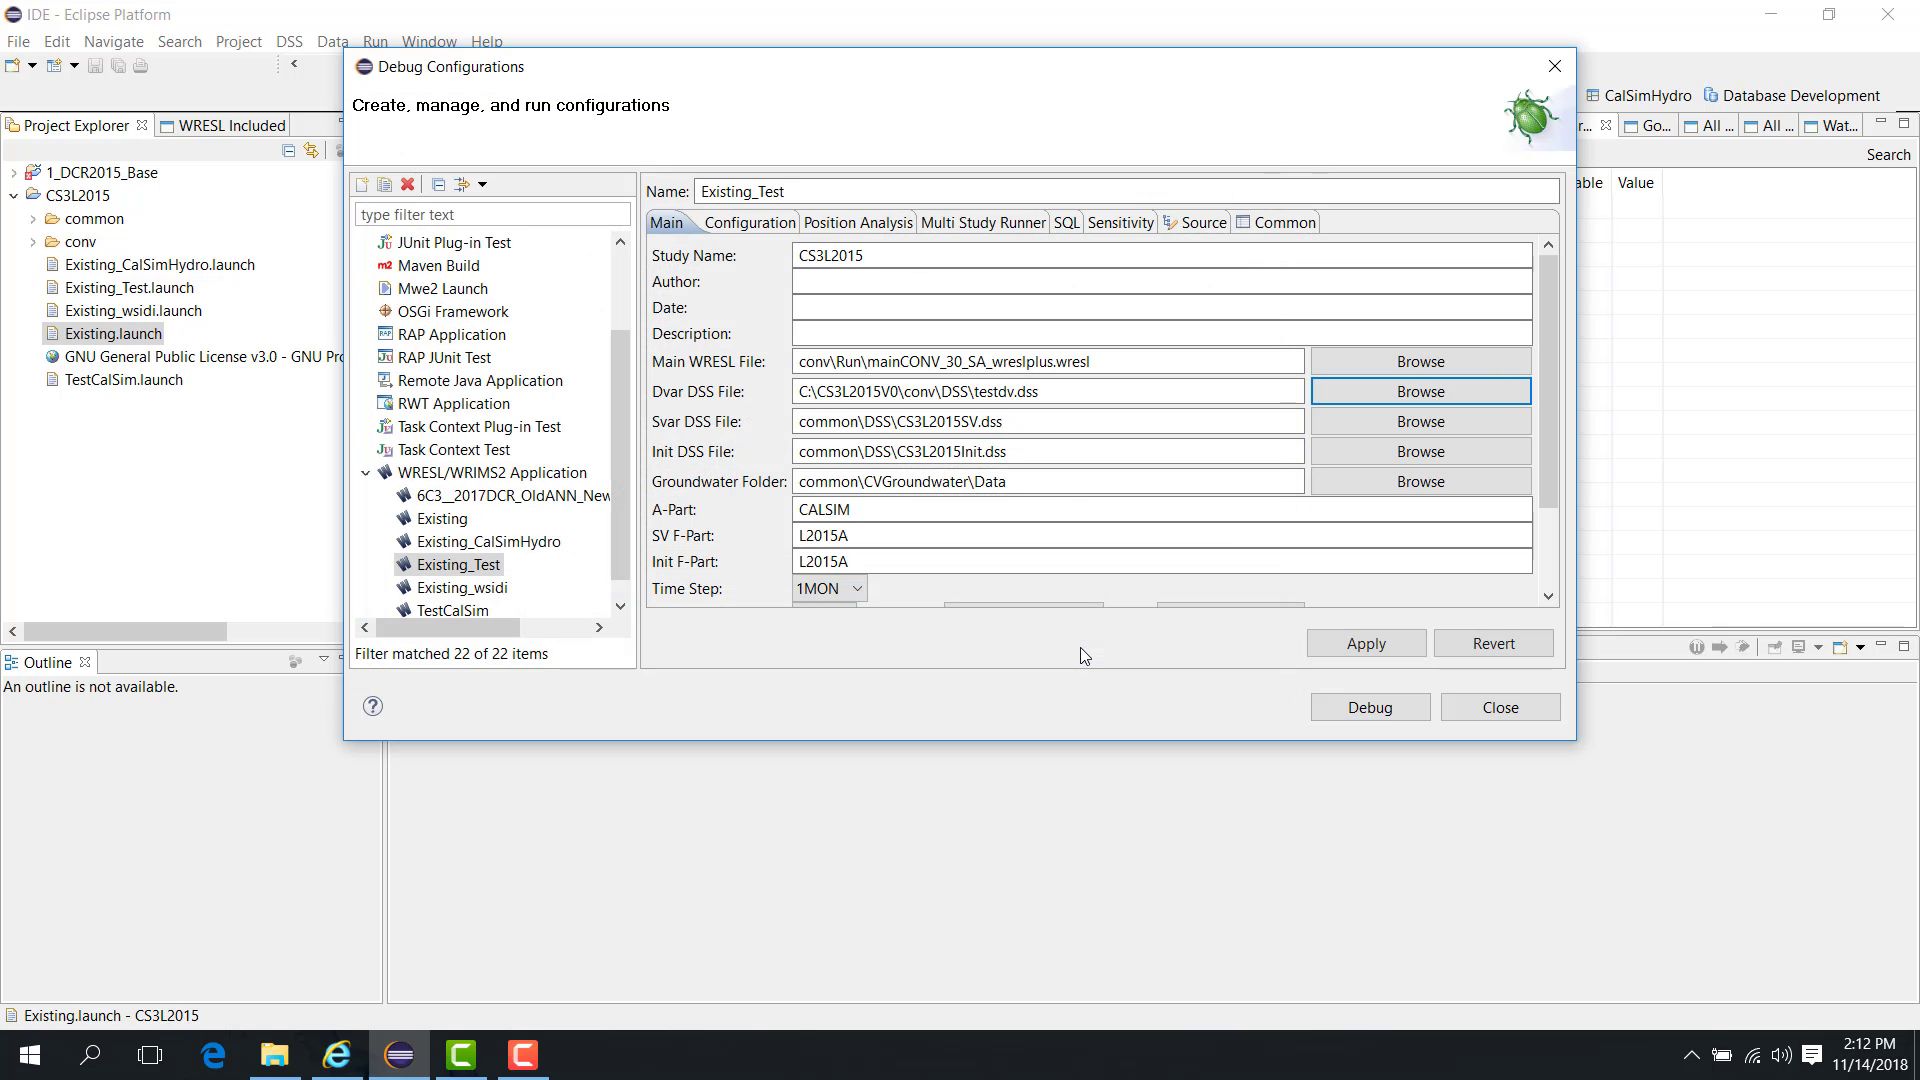
Task: Close the Project Explorer tab X
Action: 142,125
